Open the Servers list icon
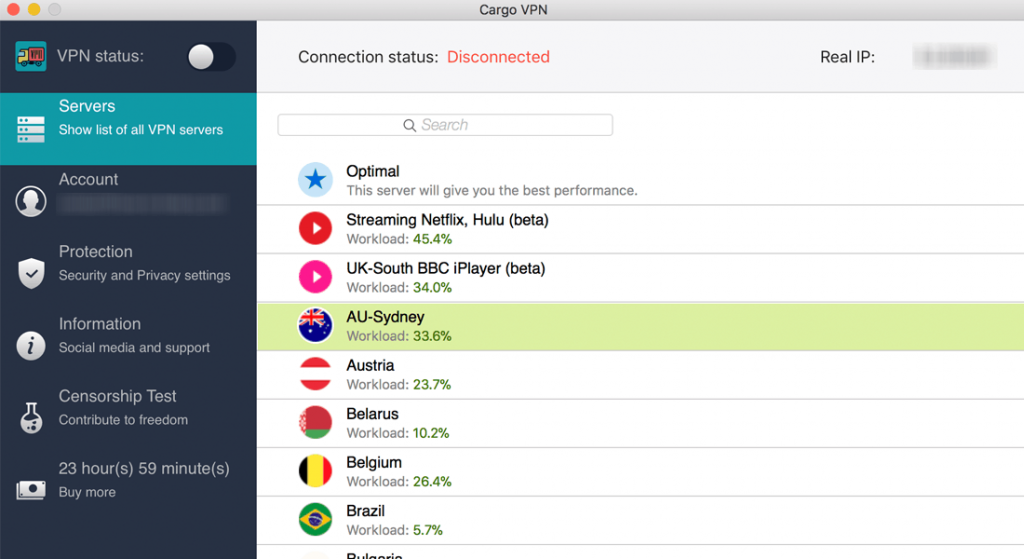 (31, 129)
